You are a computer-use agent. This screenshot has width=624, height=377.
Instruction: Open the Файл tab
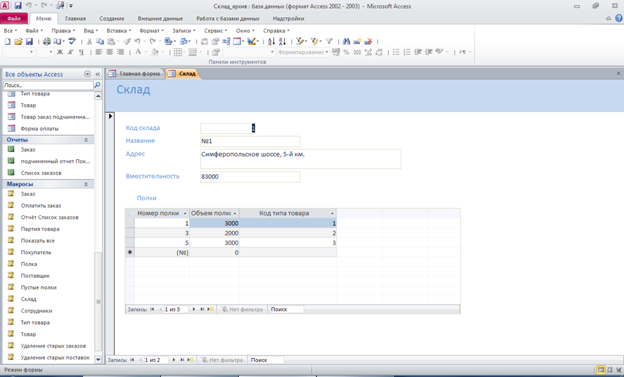(14, 19)
